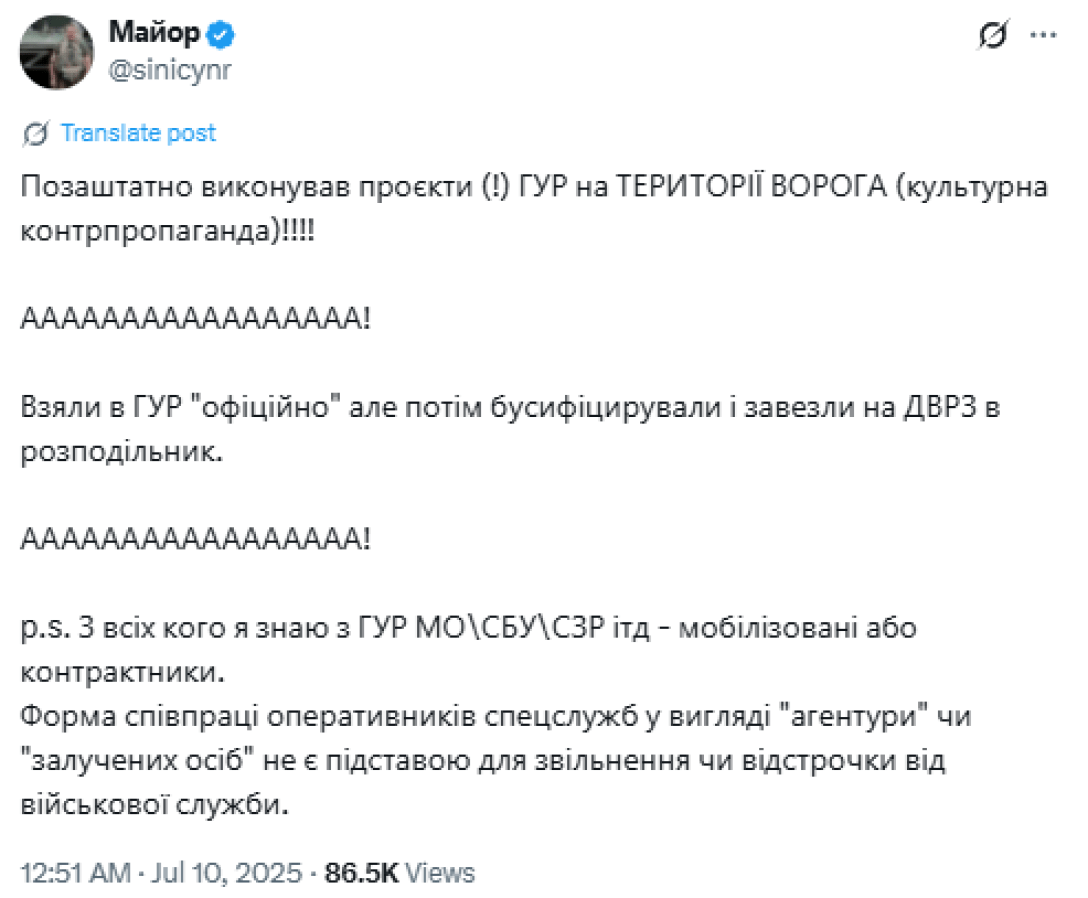Image resolution: width=1088 pixels, height=898 pixels.
Task: Click the Translate post link
Action: 138,133
